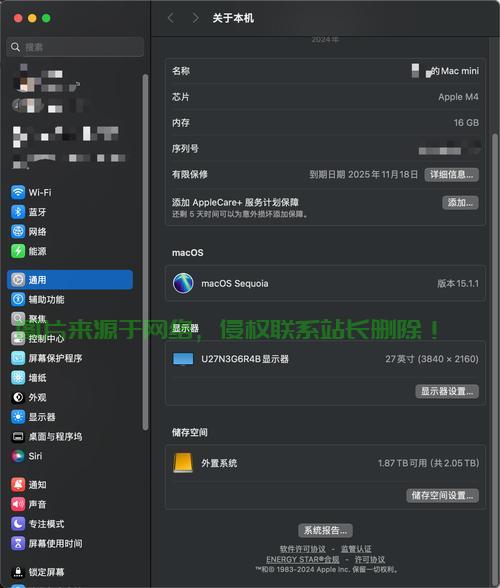Click the 'macOS Sequoia' name text
Image resolution: width=500 pixels, height=588 pixels.
235,284
